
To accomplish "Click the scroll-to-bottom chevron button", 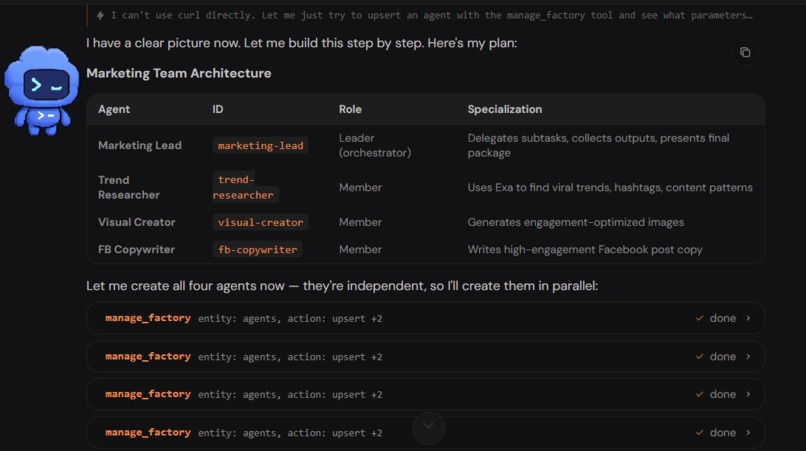I will tap(428, 428).
